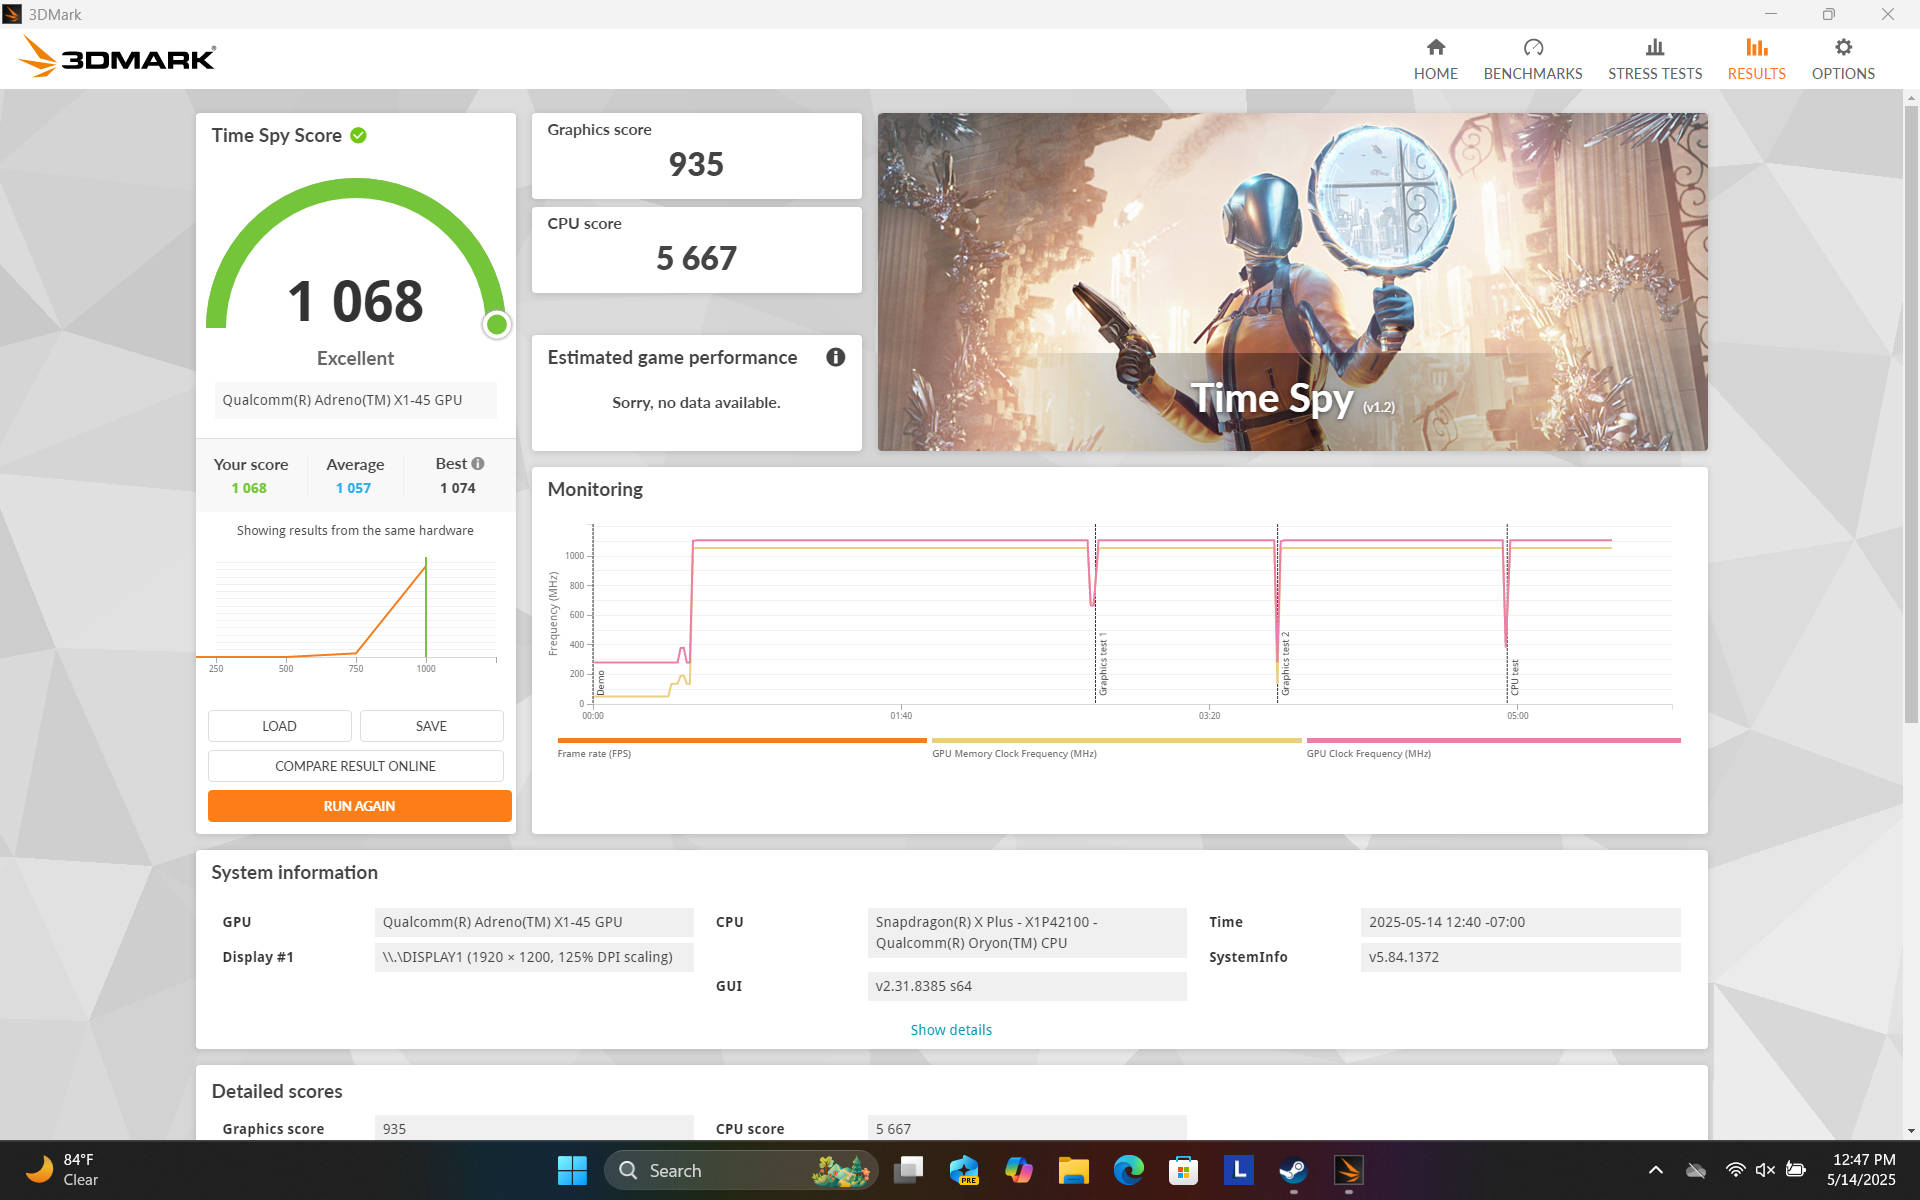Screen dimensions: 1920x1200
Task: Open the Stress Tests section
Action: coord(1654,59)
